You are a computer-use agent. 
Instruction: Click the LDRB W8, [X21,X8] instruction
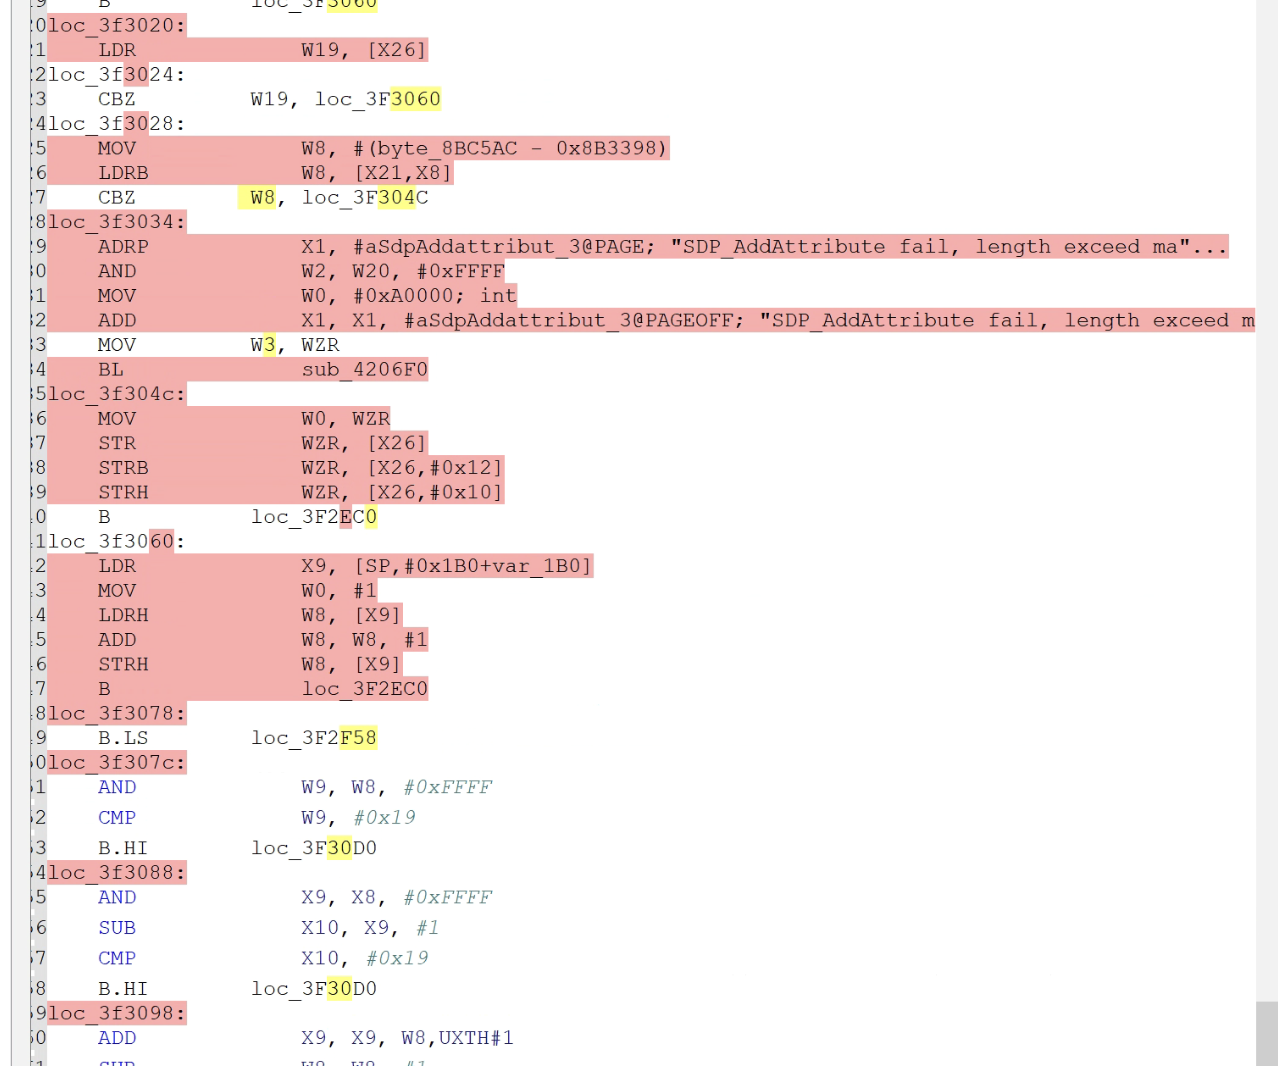275,173
